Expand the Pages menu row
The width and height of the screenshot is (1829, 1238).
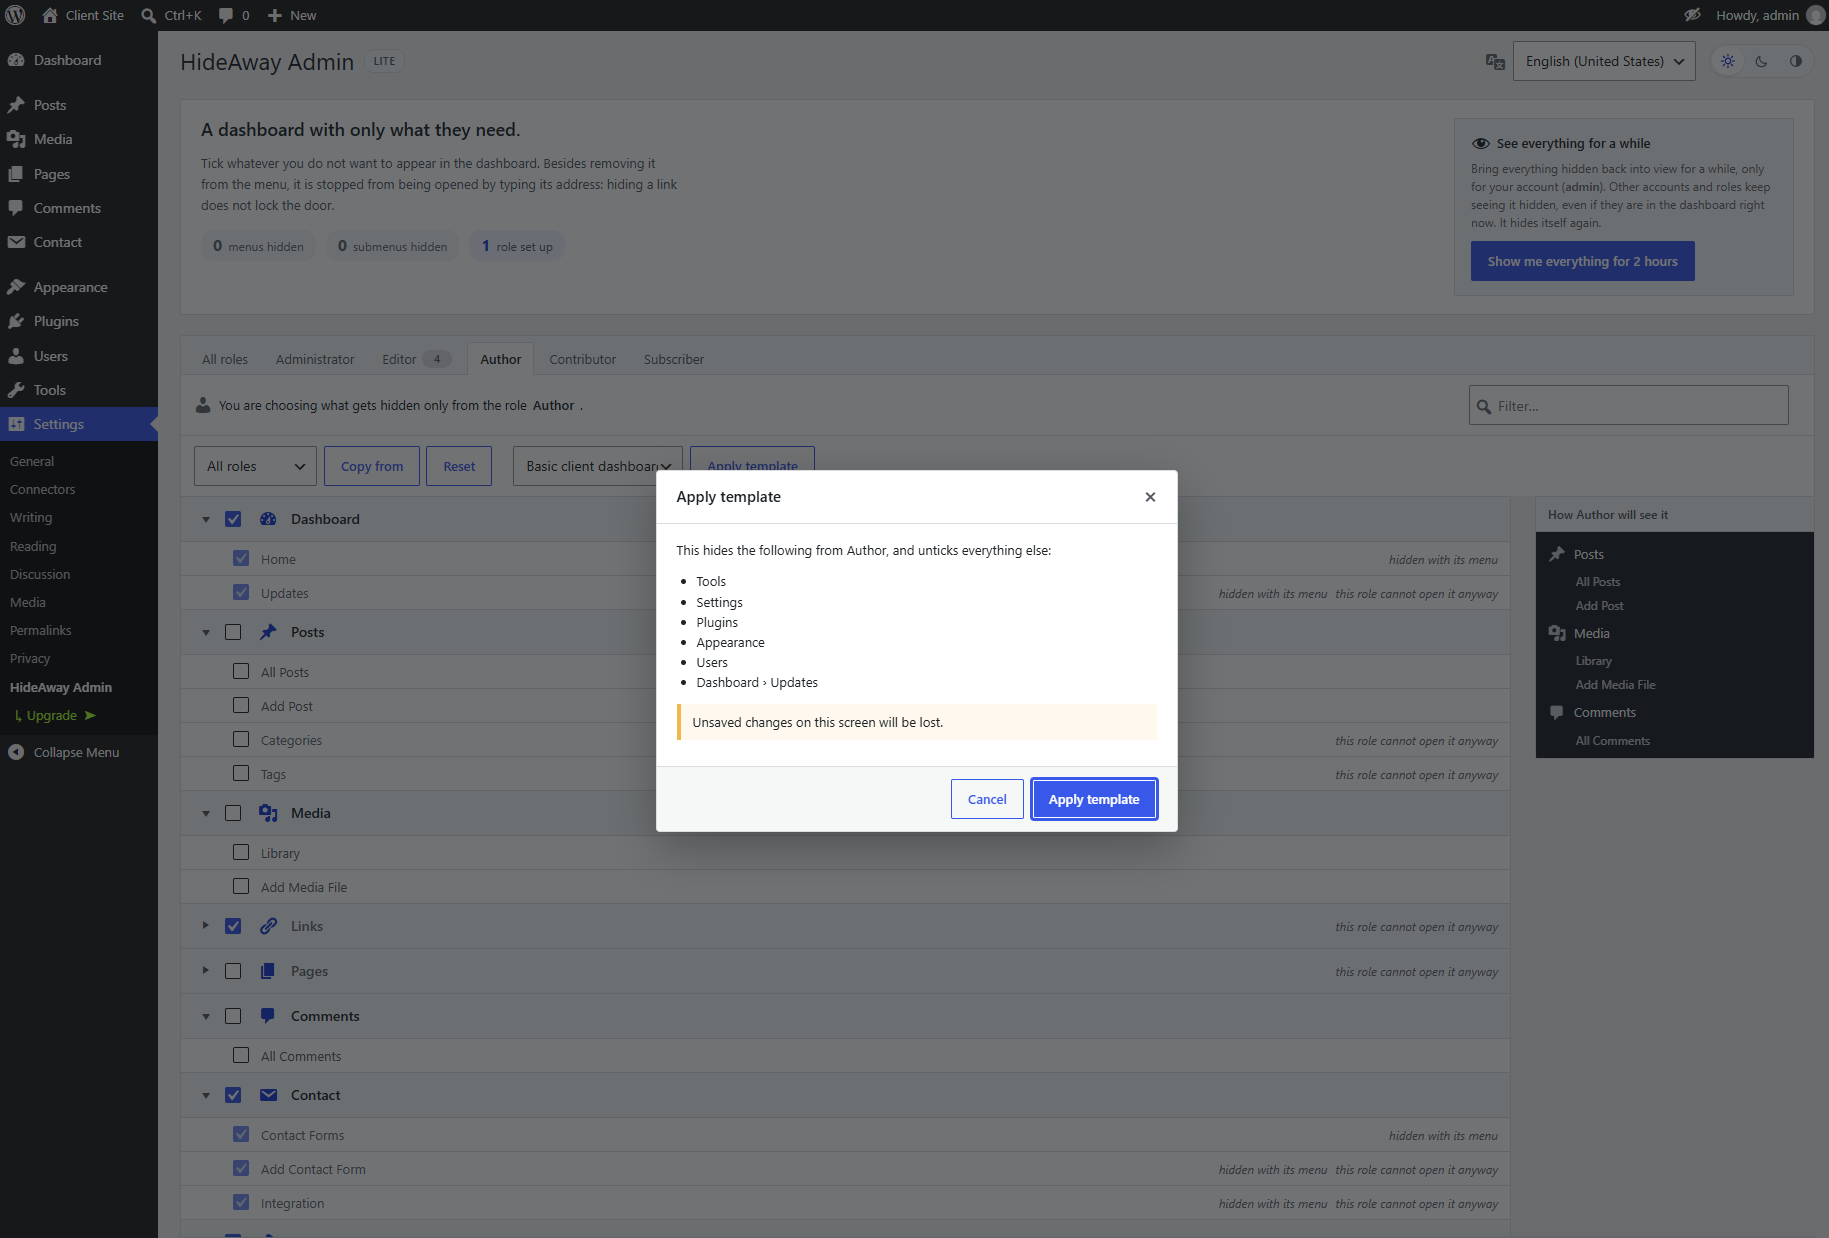pos(206,971)
